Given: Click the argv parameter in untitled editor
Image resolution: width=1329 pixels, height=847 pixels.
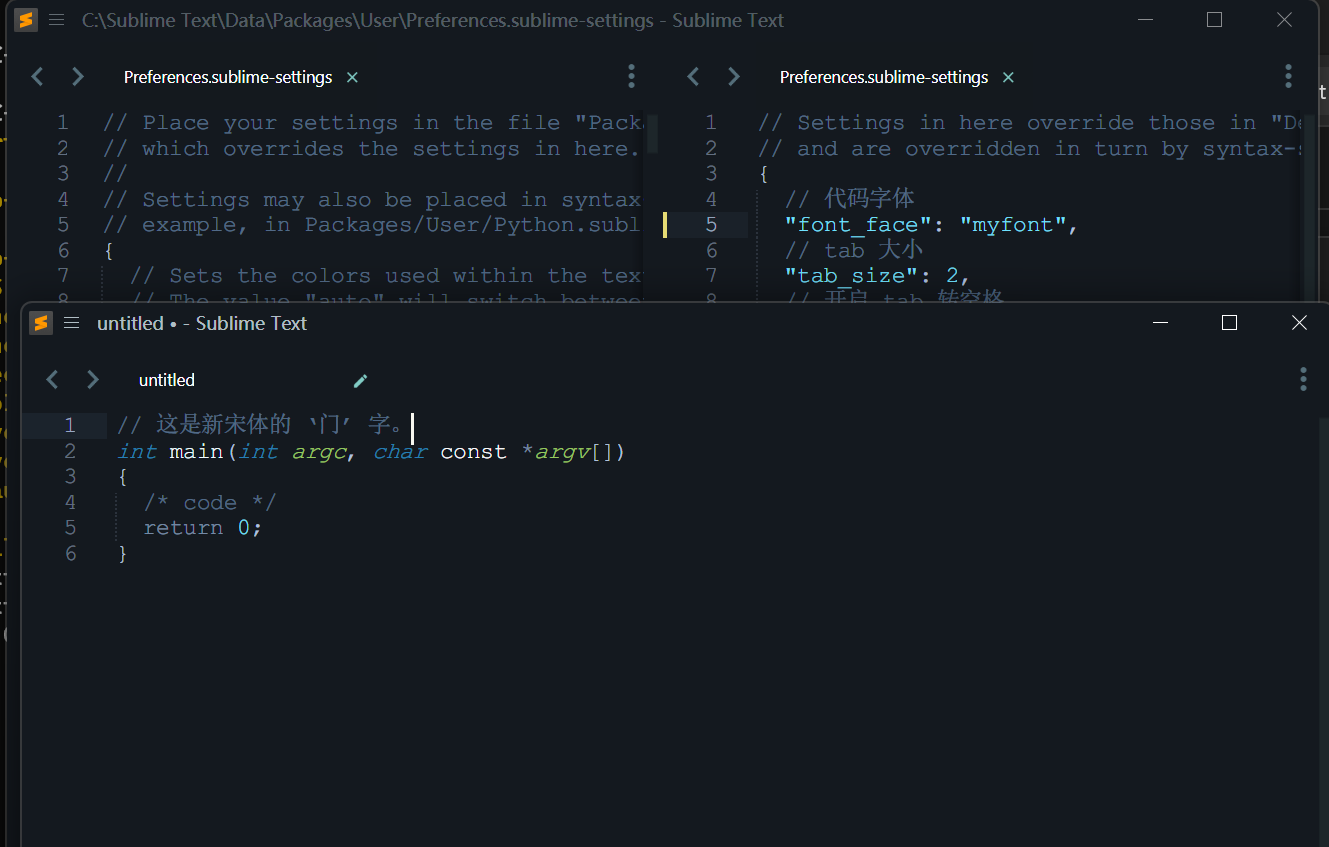Looking at the screenshot, I should click(562, 452).
